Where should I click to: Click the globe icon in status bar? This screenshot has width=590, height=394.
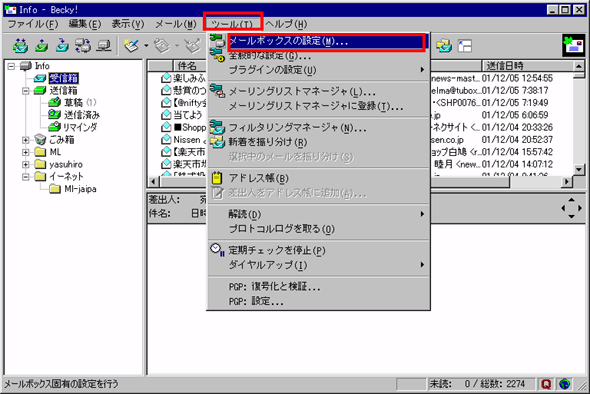click(564, 384)
